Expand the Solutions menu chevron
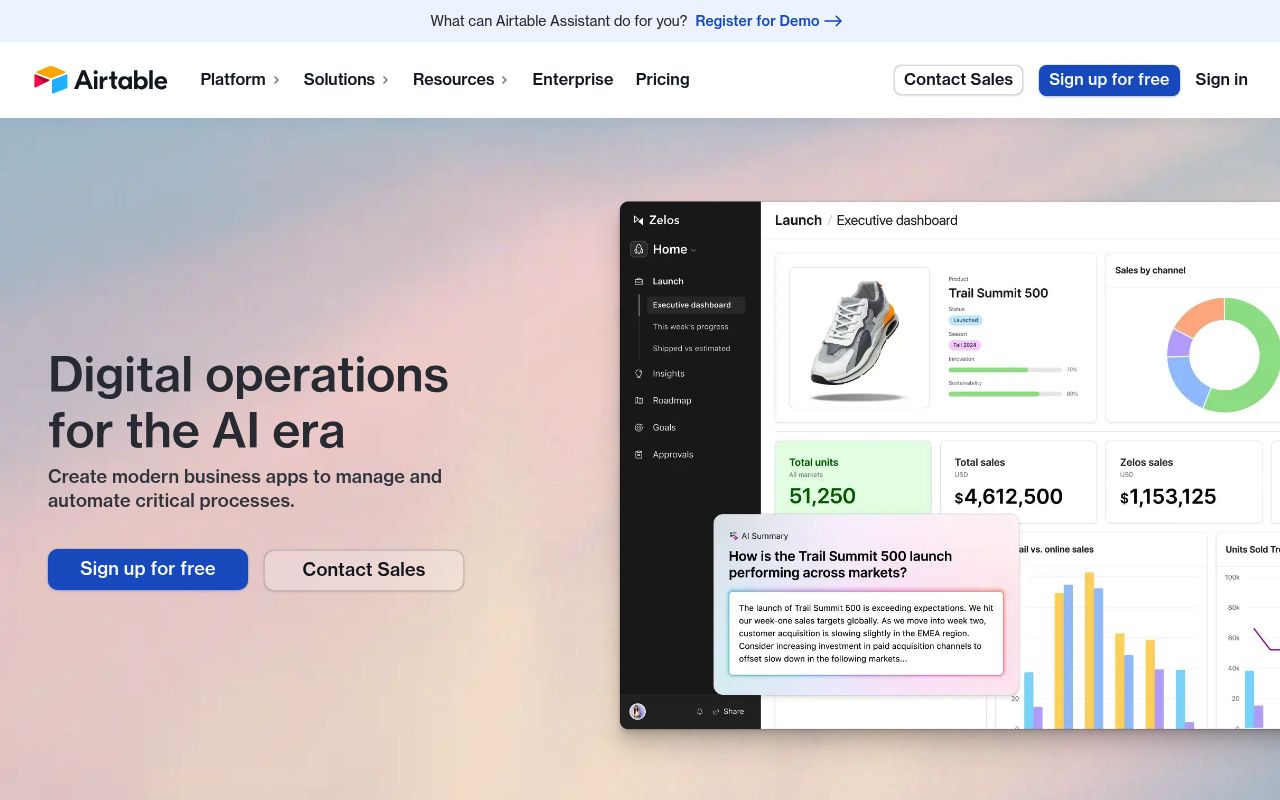The width and height of the screenshot is (1280, 800). 385,80
